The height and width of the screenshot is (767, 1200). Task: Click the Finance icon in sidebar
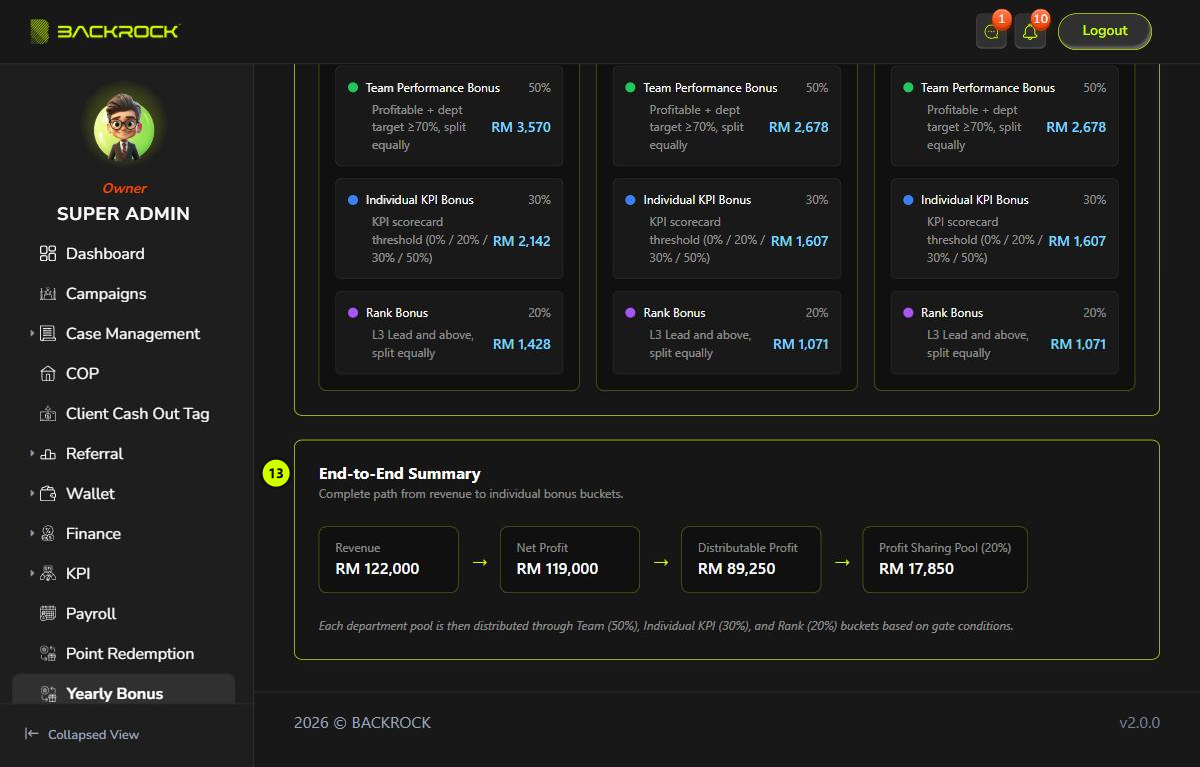click(x=48, y=534)
